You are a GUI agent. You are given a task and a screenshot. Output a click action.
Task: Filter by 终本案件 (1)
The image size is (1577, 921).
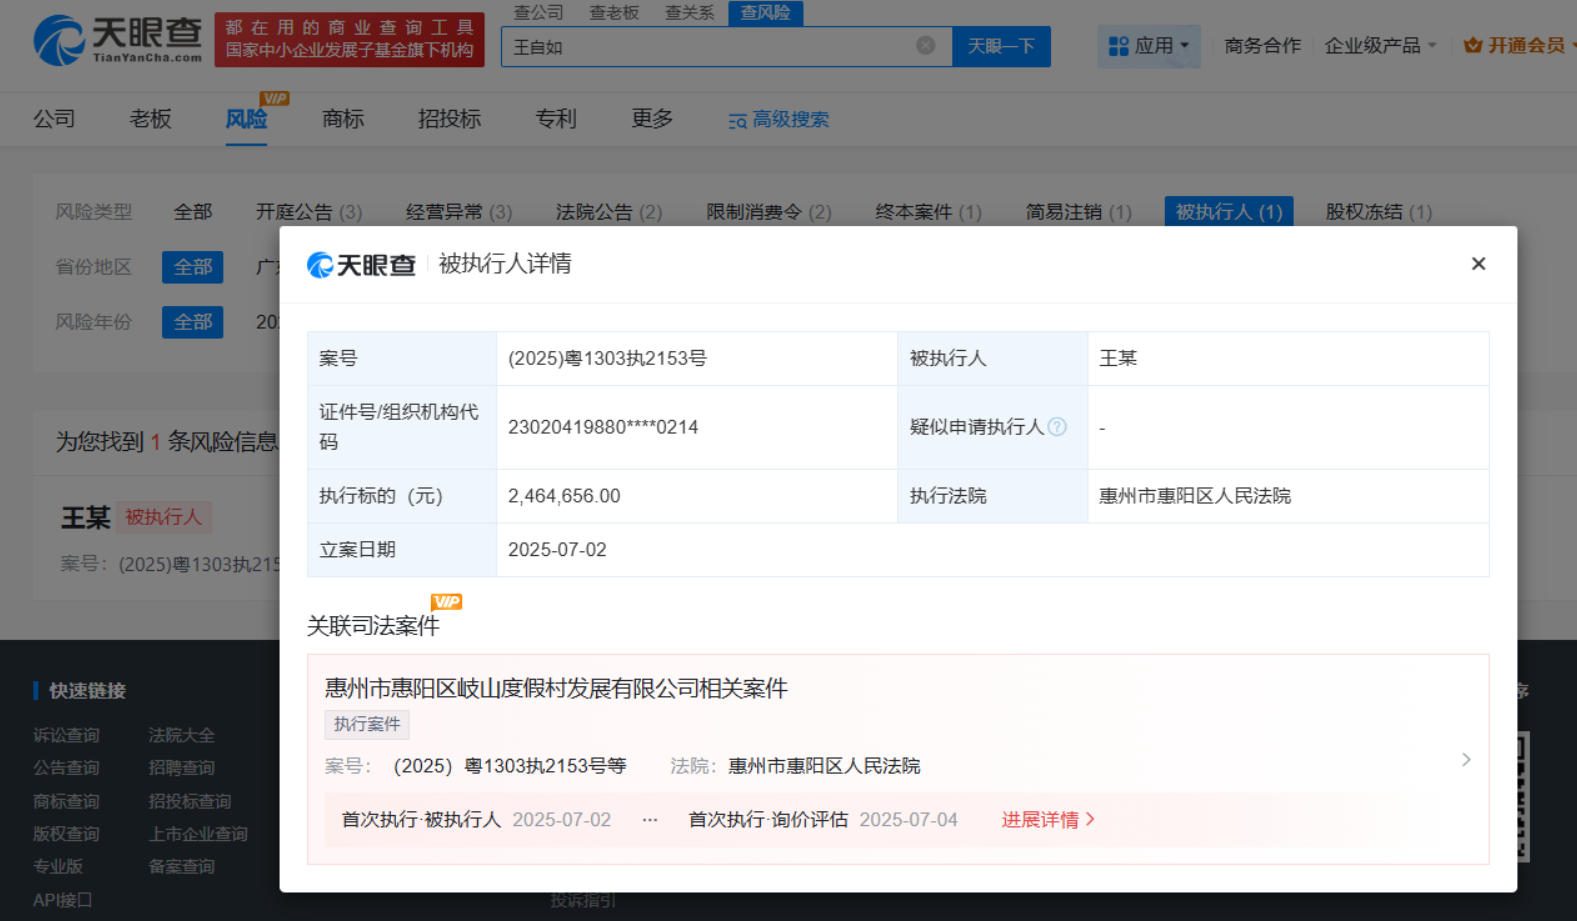coord(928,212)
